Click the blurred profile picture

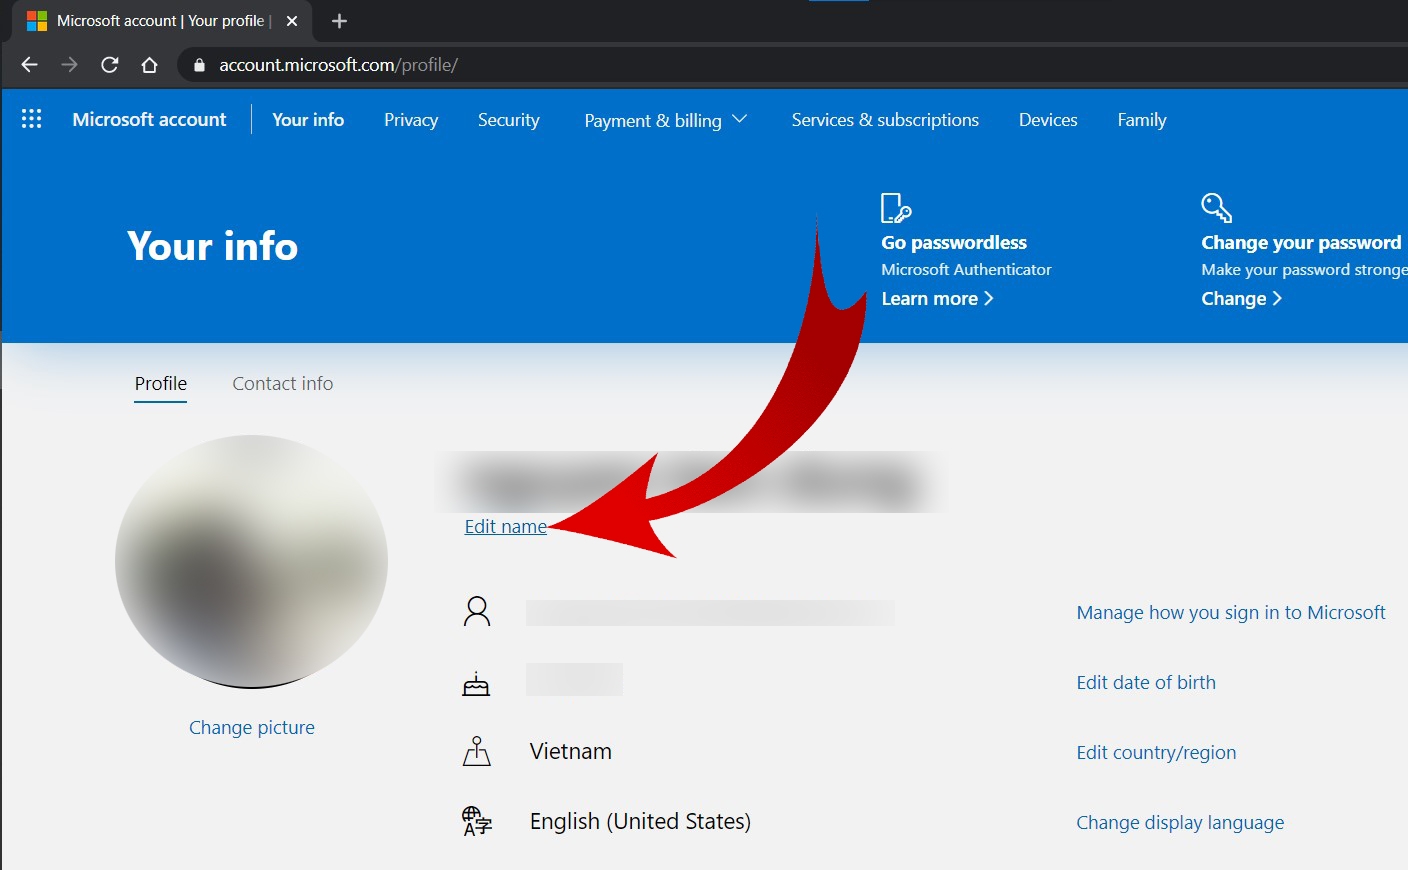252,561
